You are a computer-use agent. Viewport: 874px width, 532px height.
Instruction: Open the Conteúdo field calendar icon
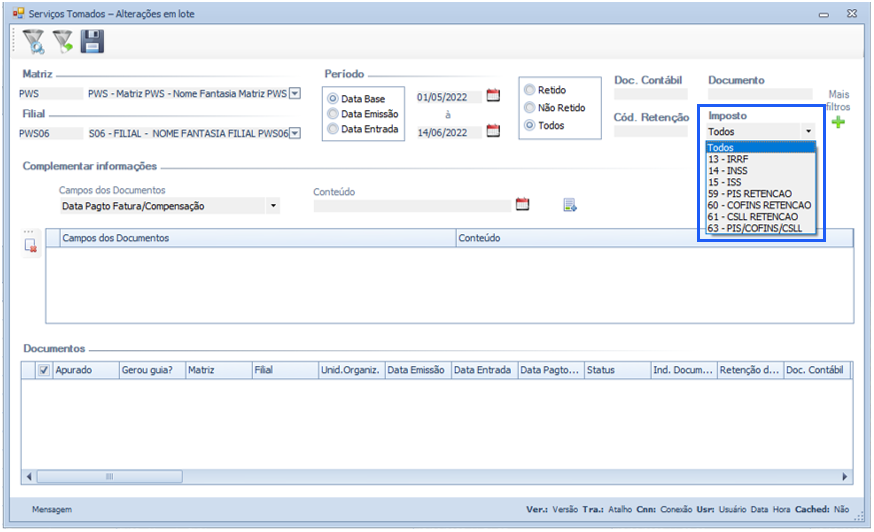(522, 204)
